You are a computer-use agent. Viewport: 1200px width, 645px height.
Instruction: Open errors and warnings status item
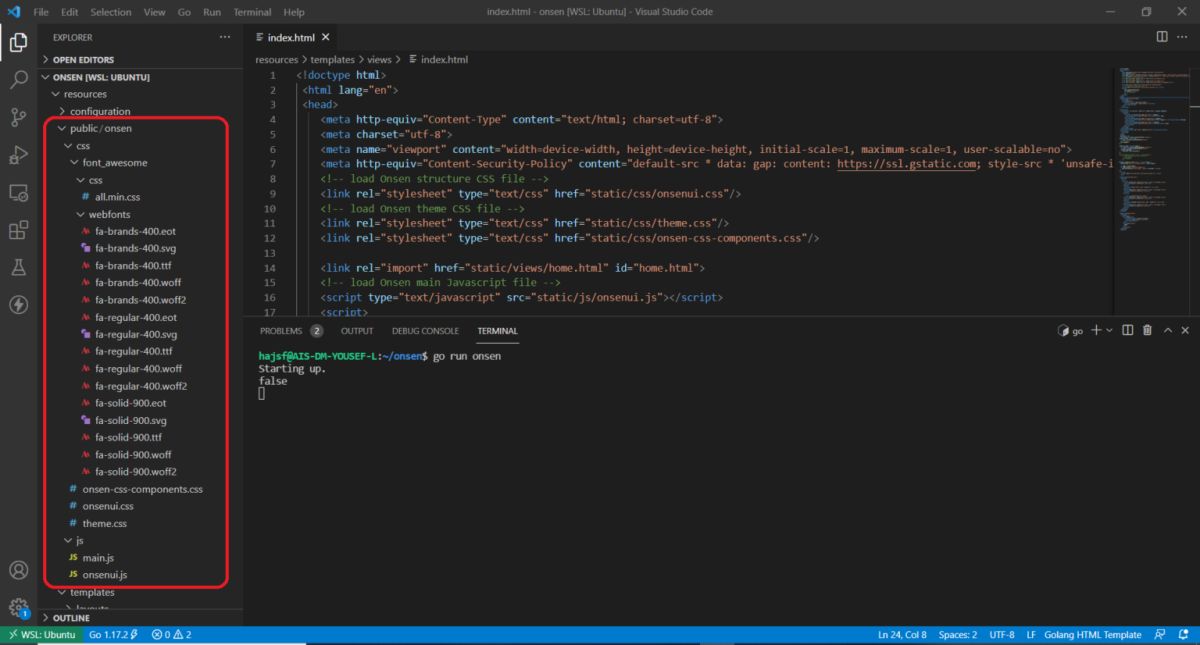point(172,635)
